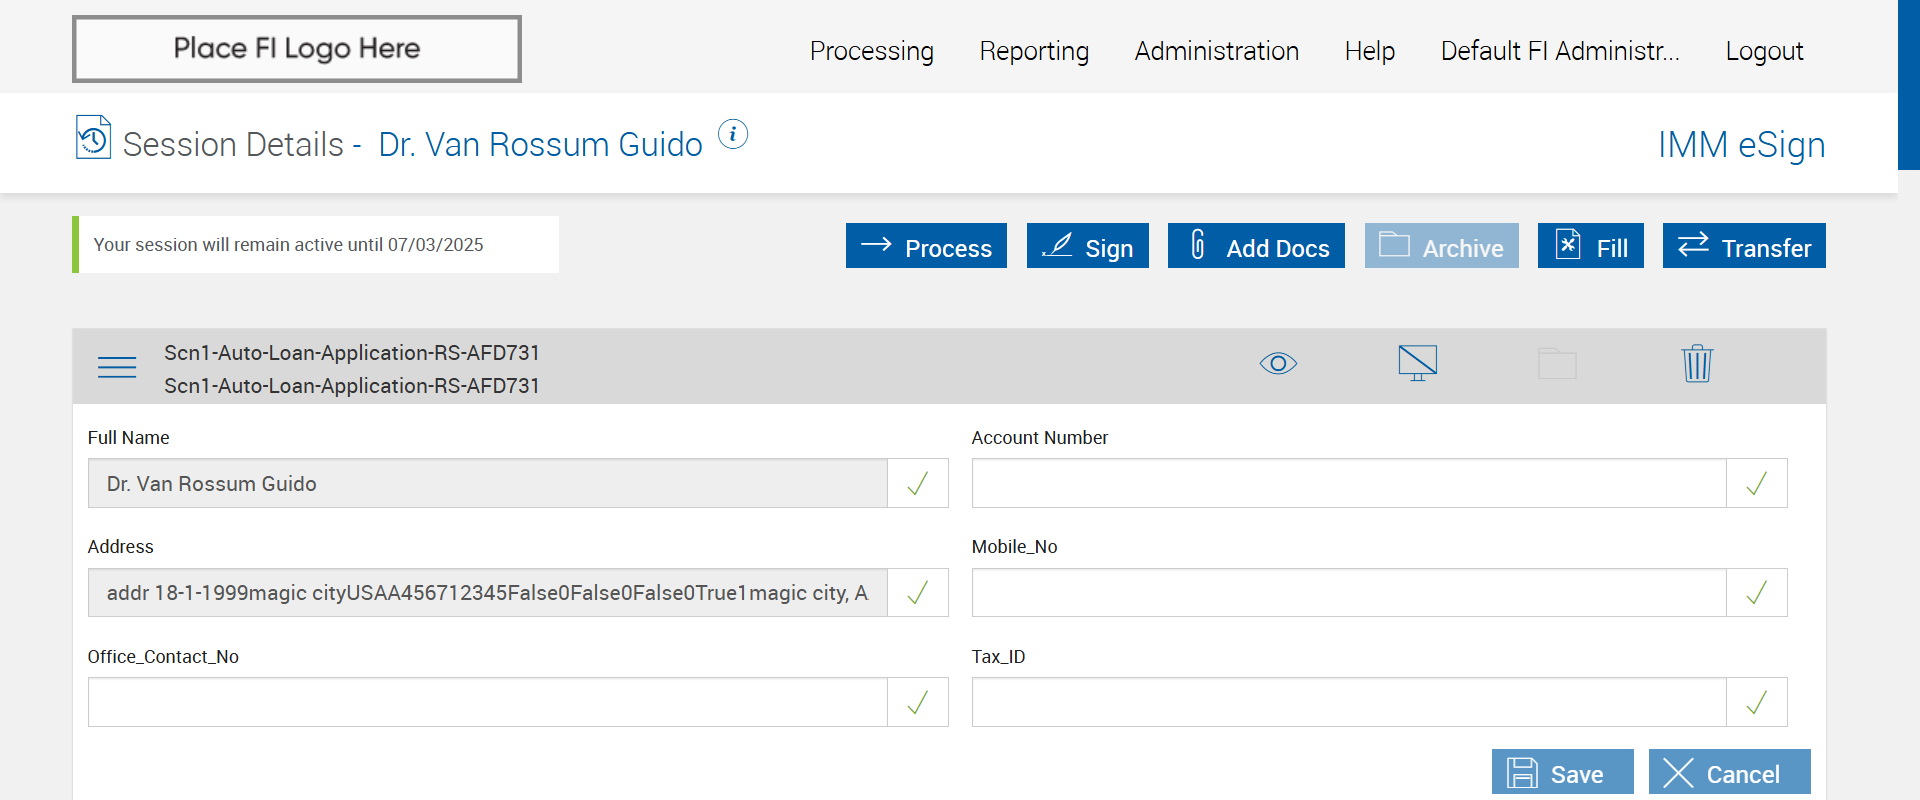The height and width of the screenshot is (800, 1920).
Task: Toggle the checkmark beside Full Name field
Action: pos(917,484)
